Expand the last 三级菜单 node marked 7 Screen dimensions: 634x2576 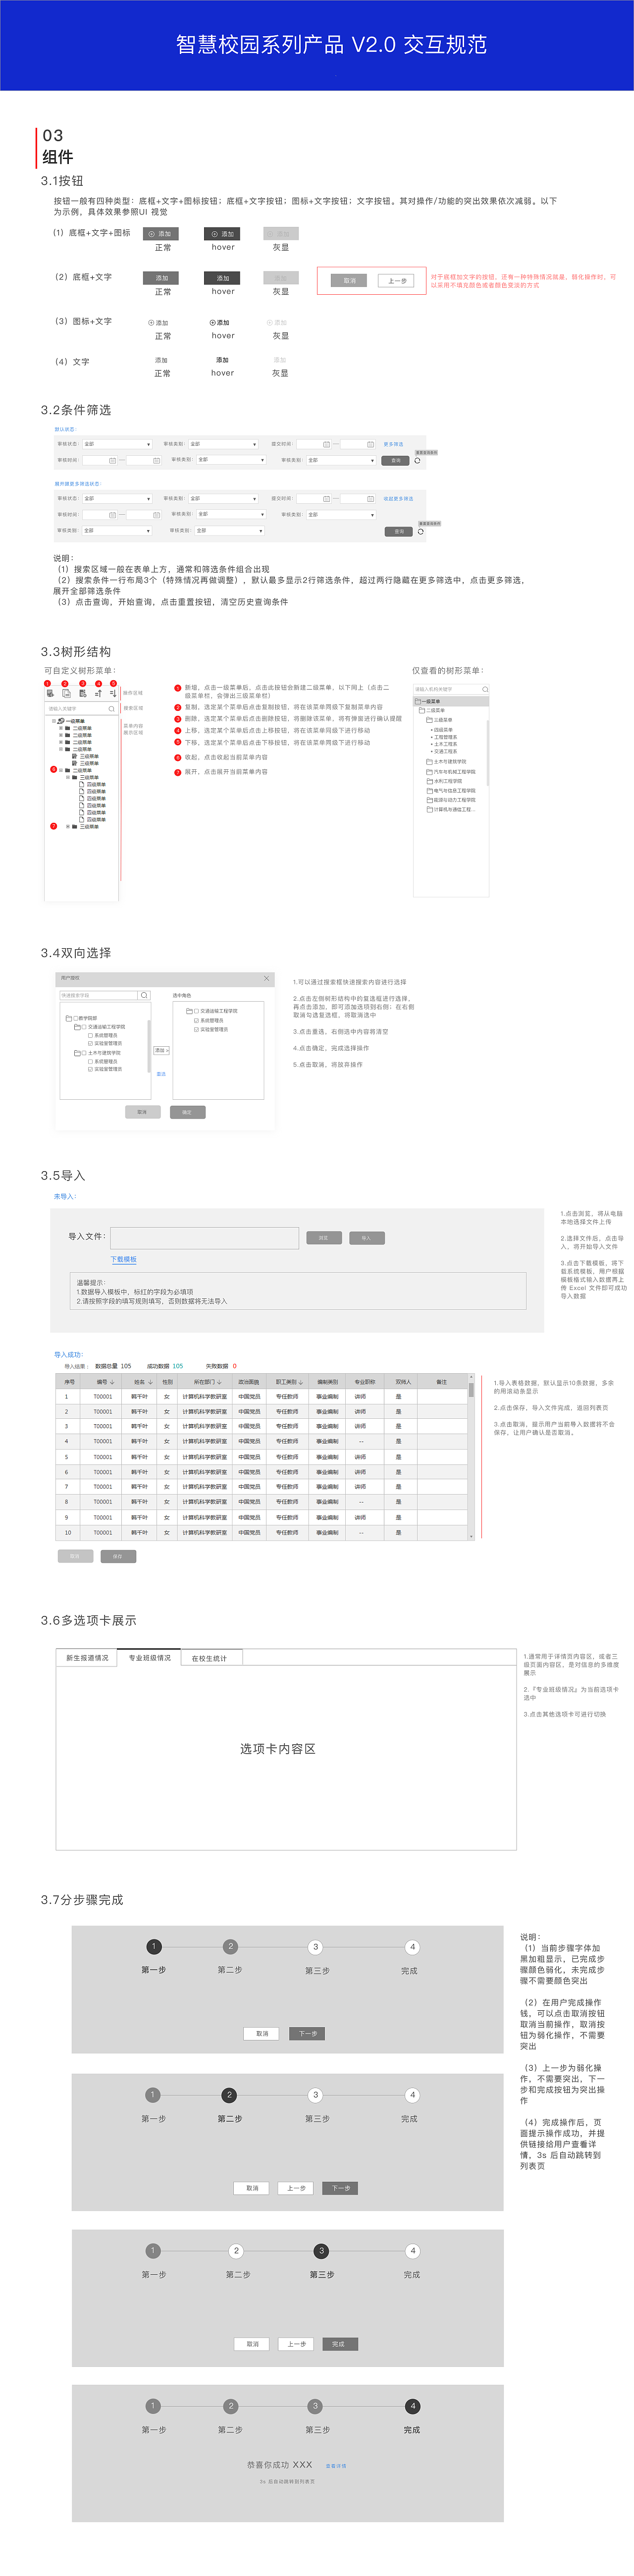tap(68, 827)
